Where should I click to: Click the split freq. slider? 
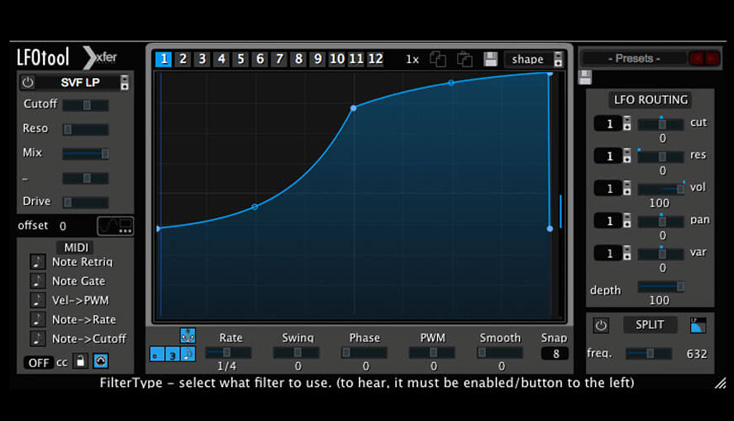coord(649,354)
